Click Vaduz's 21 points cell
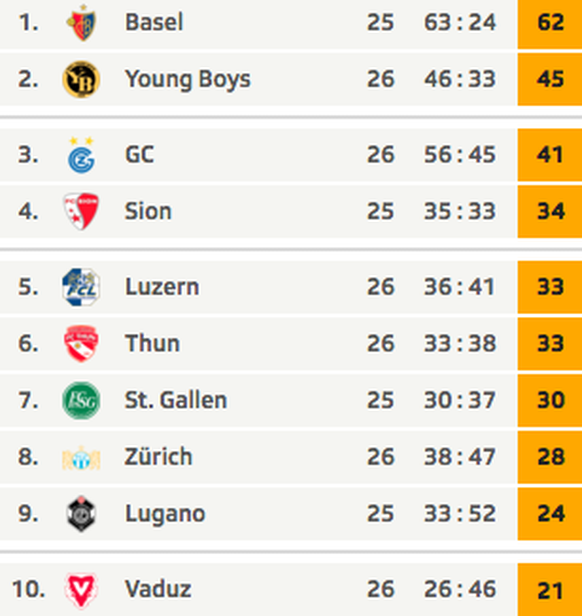The height and width of the screenshot is (616, 582). (550, 590)
